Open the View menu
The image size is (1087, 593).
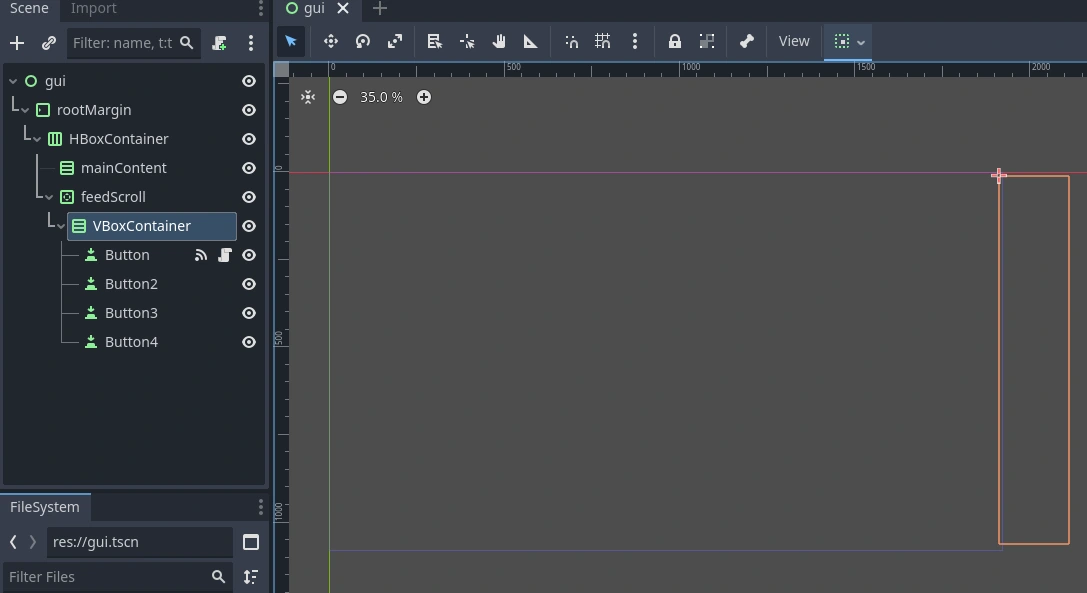793,41
